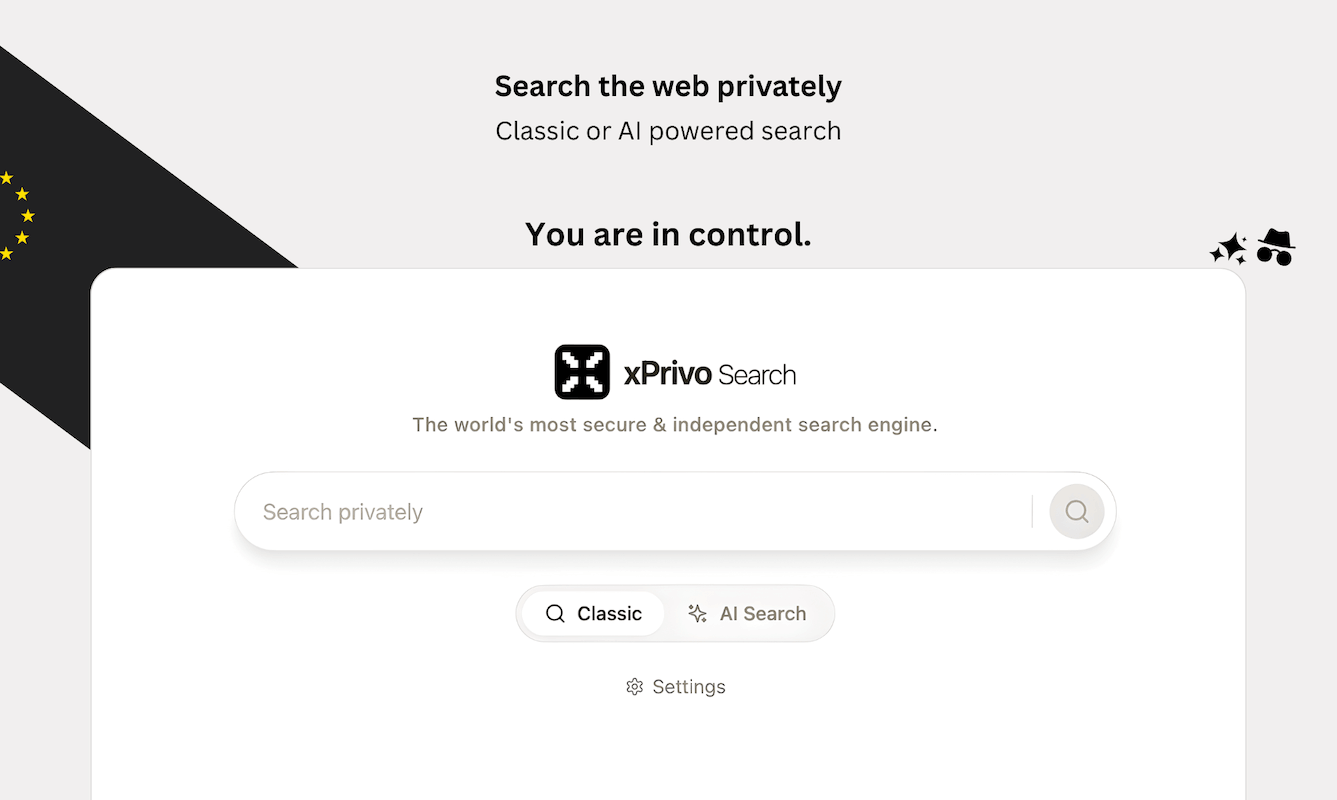Image resolution: width=1337 pixels, height=800 pixels.
Task: Click the settings gear icon
Action: 634,687
